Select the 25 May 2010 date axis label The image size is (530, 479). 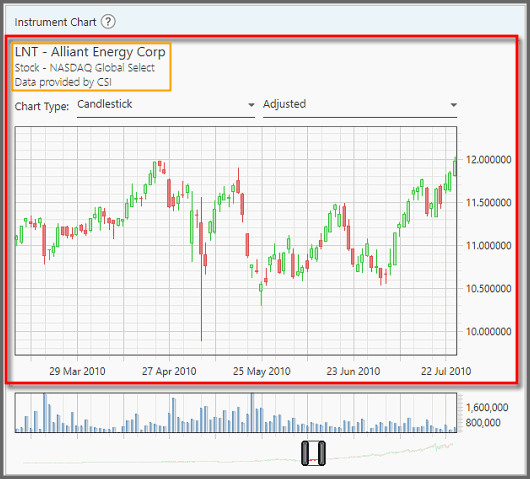(262, 371)
